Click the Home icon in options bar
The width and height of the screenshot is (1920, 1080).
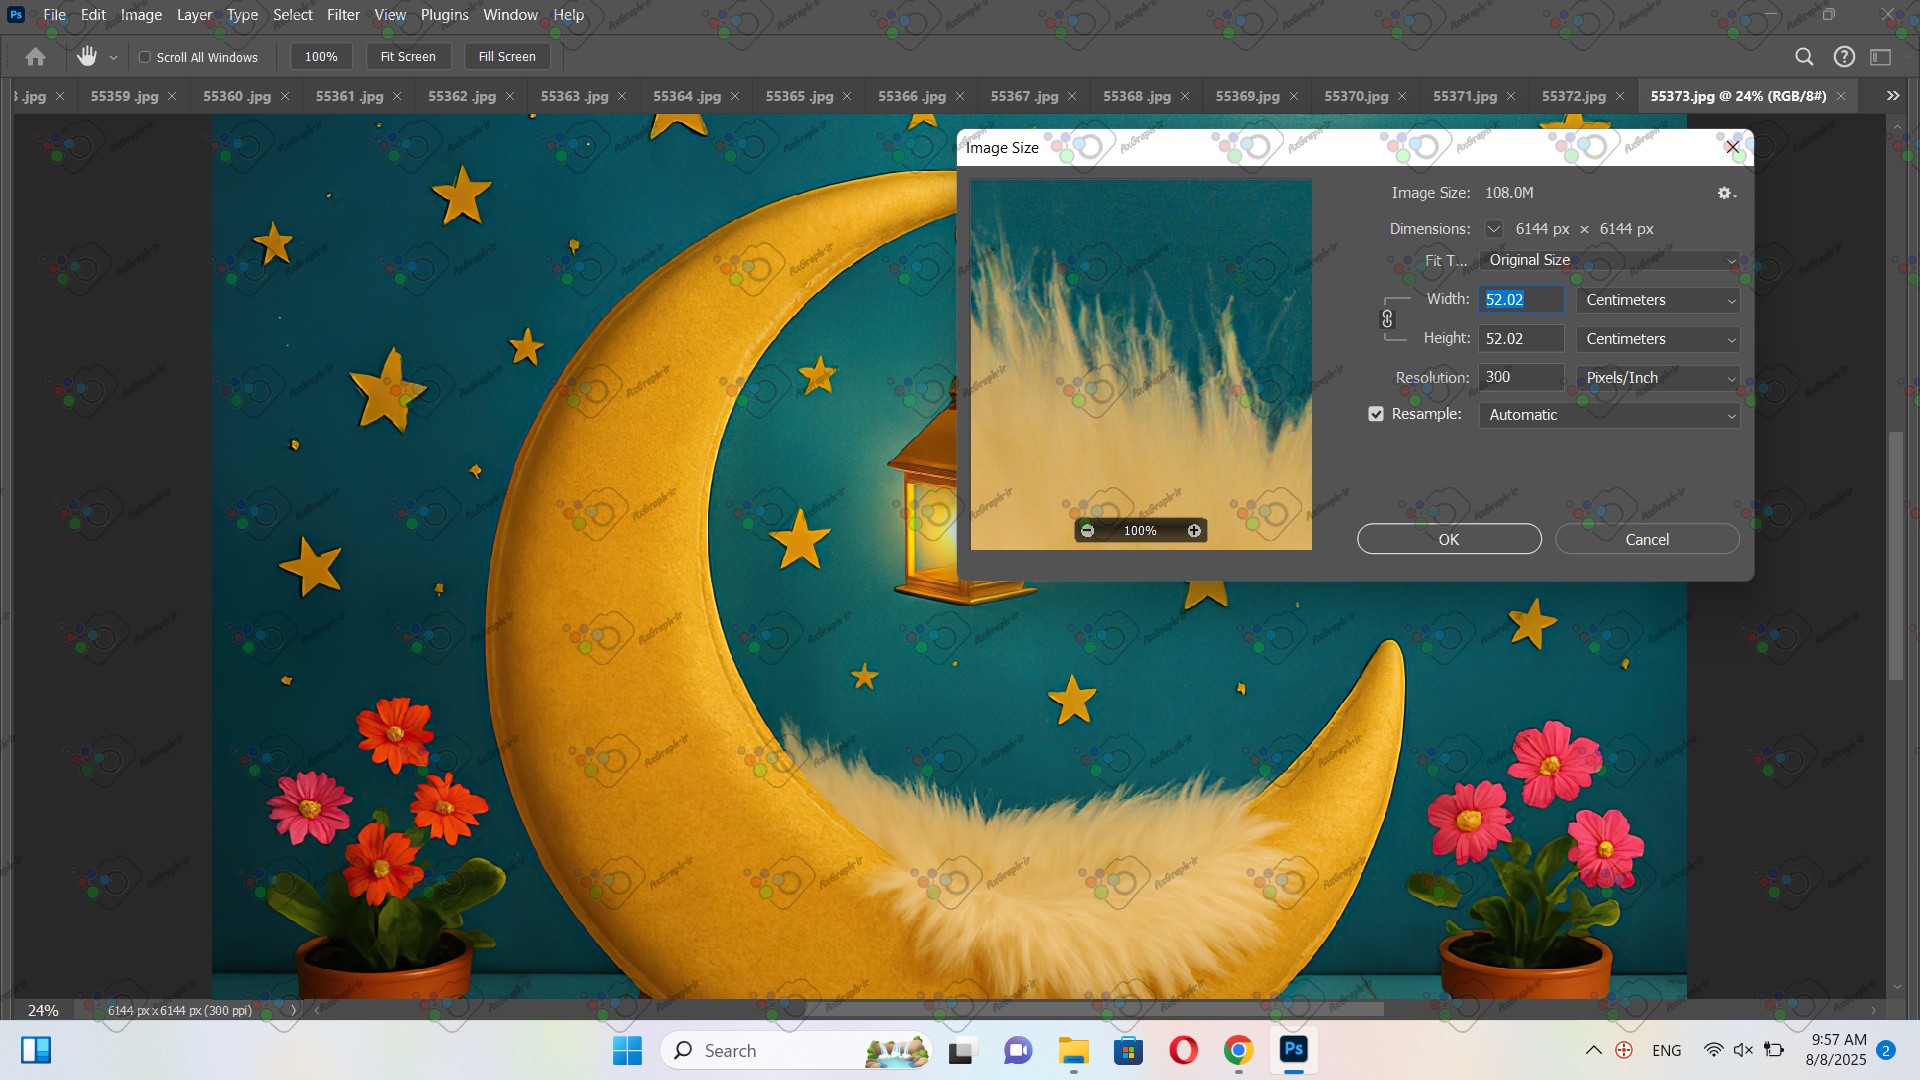point(35,57)
